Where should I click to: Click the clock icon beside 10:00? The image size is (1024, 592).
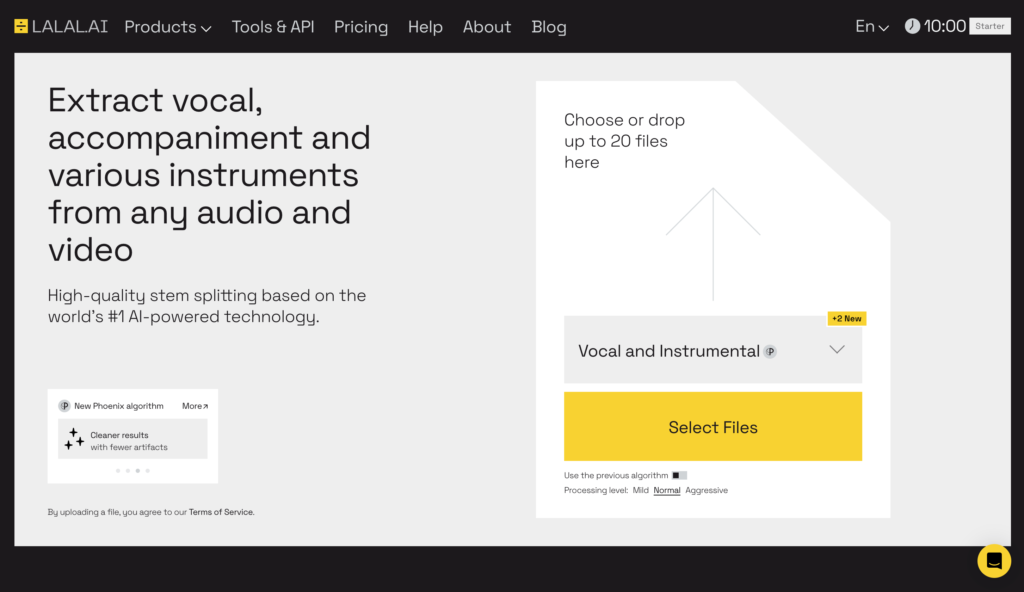tap(912, 27)
